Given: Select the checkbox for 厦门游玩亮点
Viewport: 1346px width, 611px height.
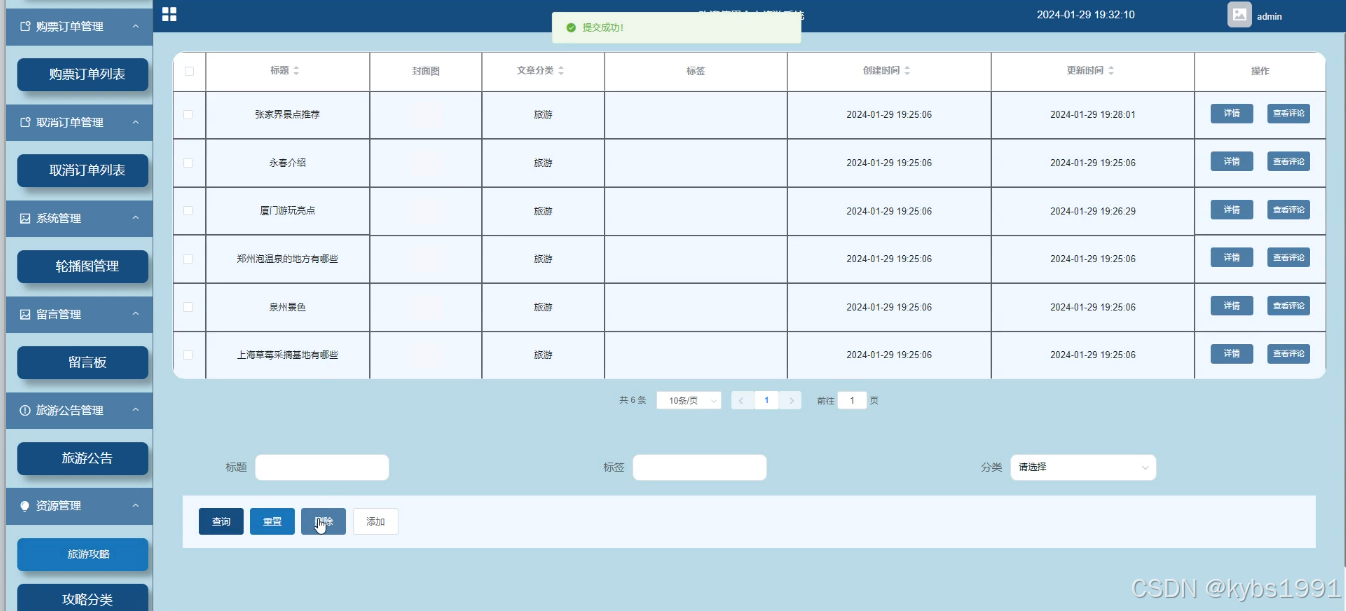Looking at the screenshot, I should pyautogui.click(x=188, y=211).
